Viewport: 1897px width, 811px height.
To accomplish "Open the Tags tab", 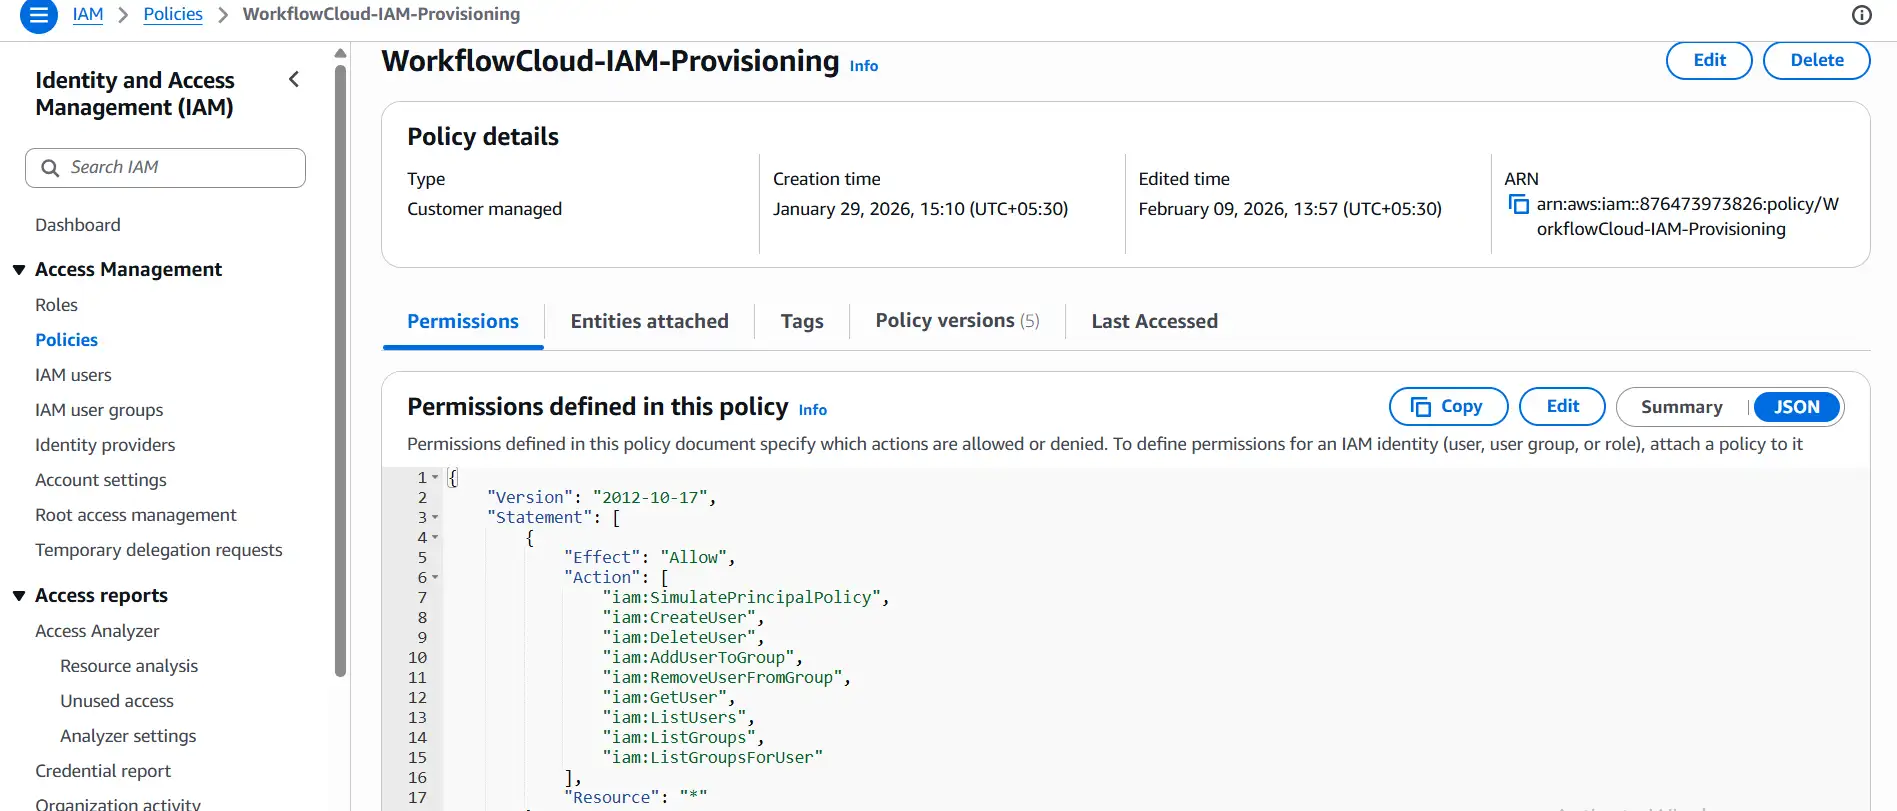I will pos(802,321).
